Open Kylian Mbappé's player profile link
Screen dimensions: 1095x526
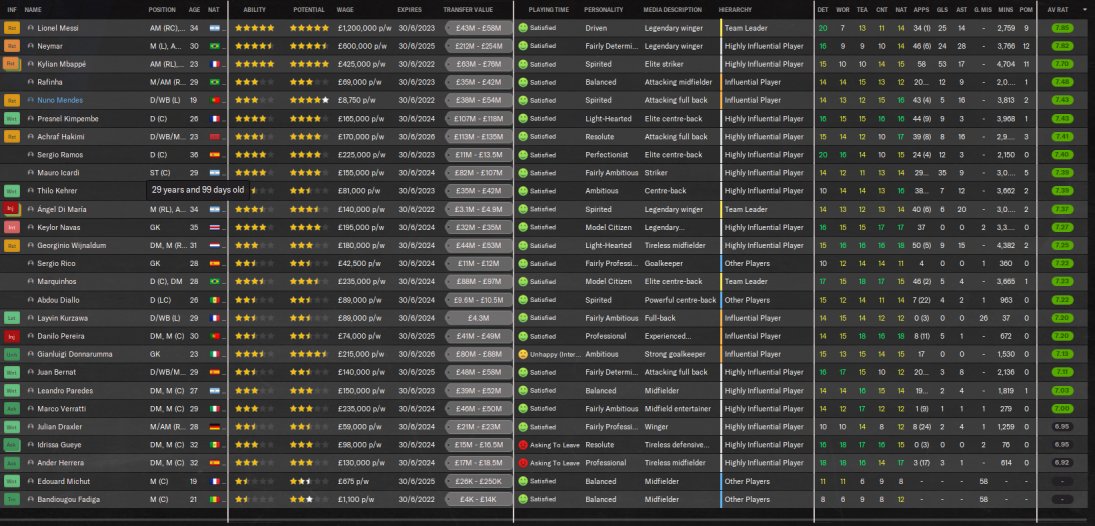[x=61, y=64]
